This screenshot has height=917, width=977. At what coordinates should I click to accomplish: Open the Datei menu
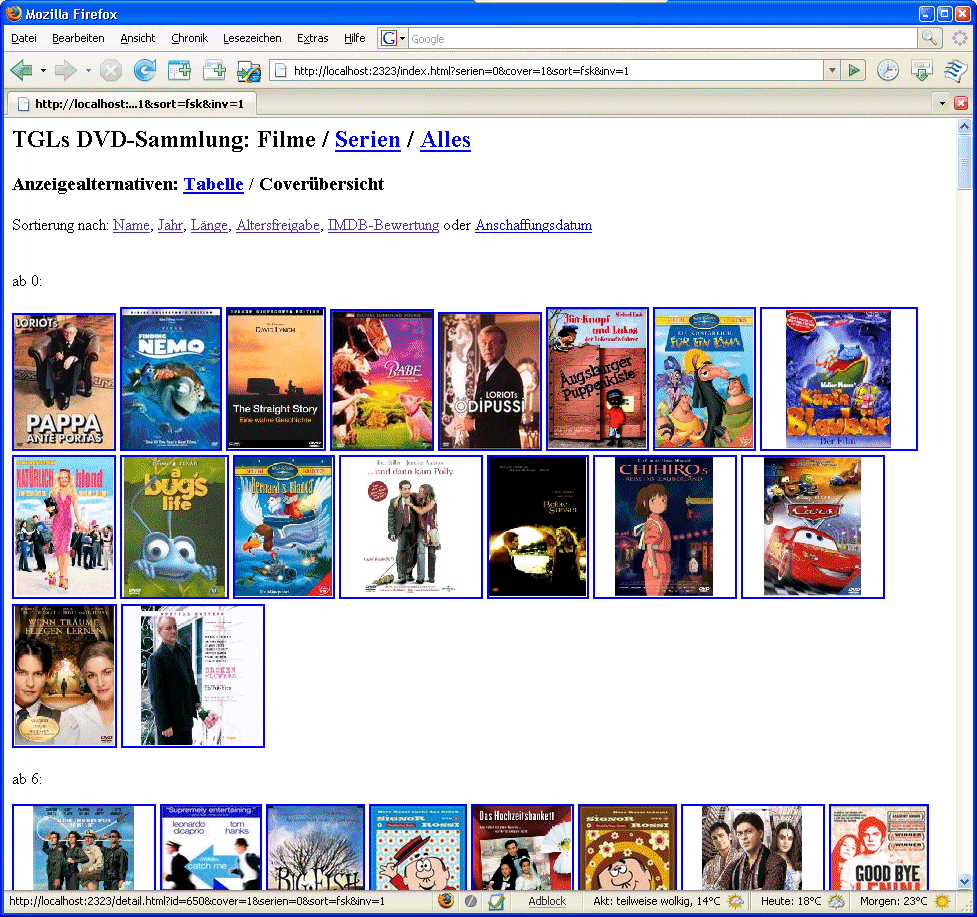[x=24, y=38]
